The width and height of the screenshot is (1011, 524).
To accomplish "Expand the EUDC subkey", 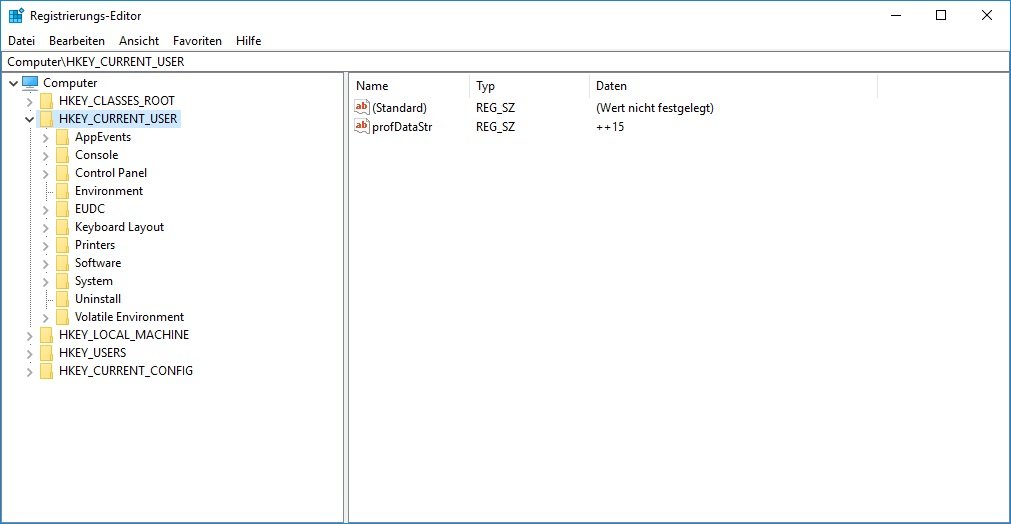I will [45, 209].
